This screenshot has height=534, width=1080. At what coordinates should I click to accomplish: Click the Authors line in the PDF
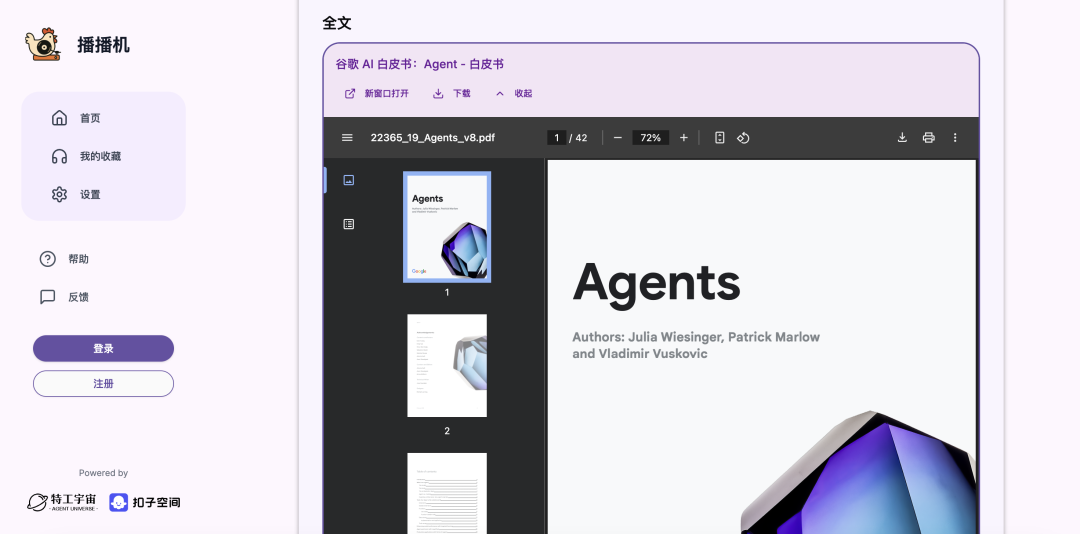coord(696,345)
